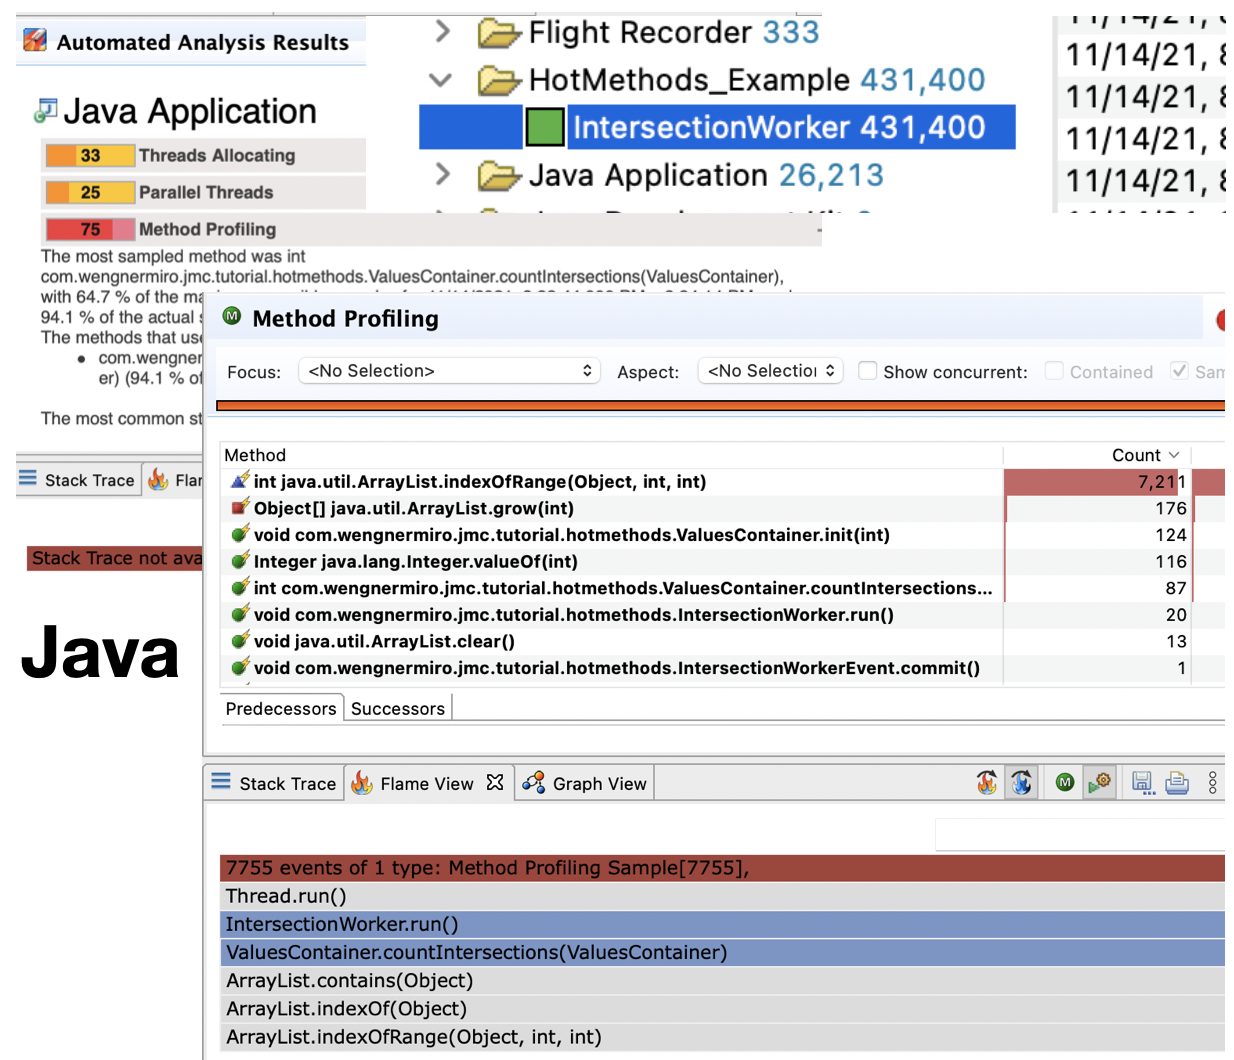Collapse the HotMethods_Example folder
This screenshot has width=1234, height=1060.
coord(440,80)
